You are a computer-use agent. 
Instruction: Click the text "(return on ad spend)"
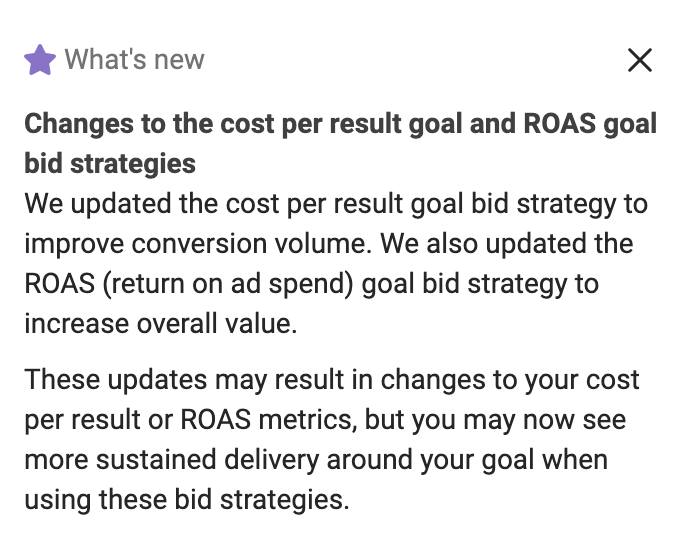[228, 284]
